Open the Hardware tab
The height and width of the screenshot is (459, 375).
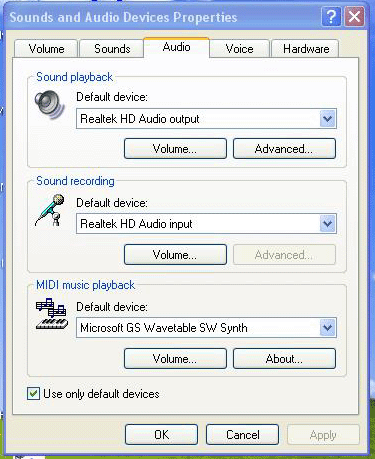click(x=306, y=49)
